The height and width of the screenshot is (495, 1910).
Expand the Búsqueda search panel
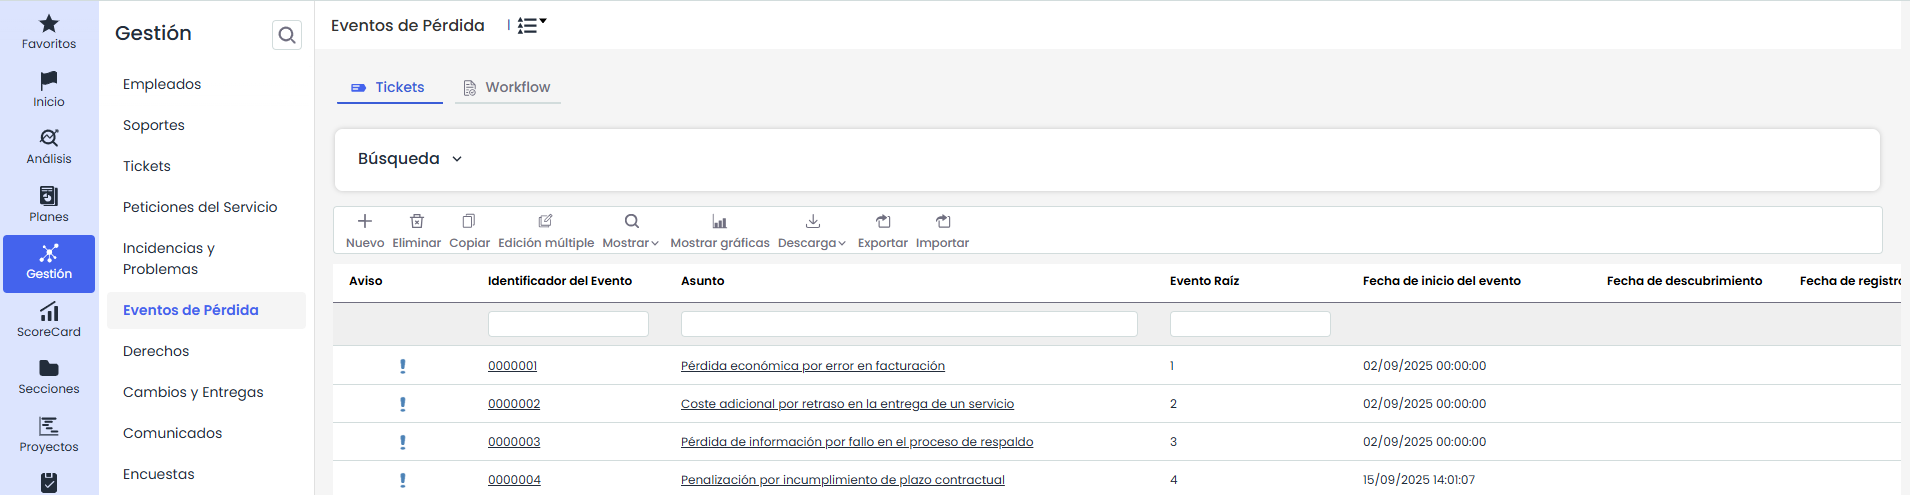click(x=410, y=159)
